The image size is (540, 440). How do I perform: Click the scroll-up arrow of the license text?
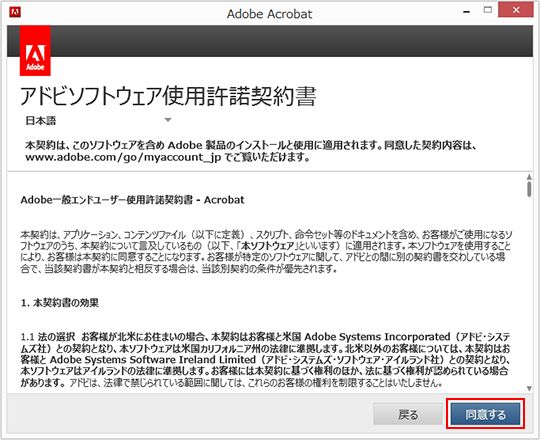tap(529, 177)
